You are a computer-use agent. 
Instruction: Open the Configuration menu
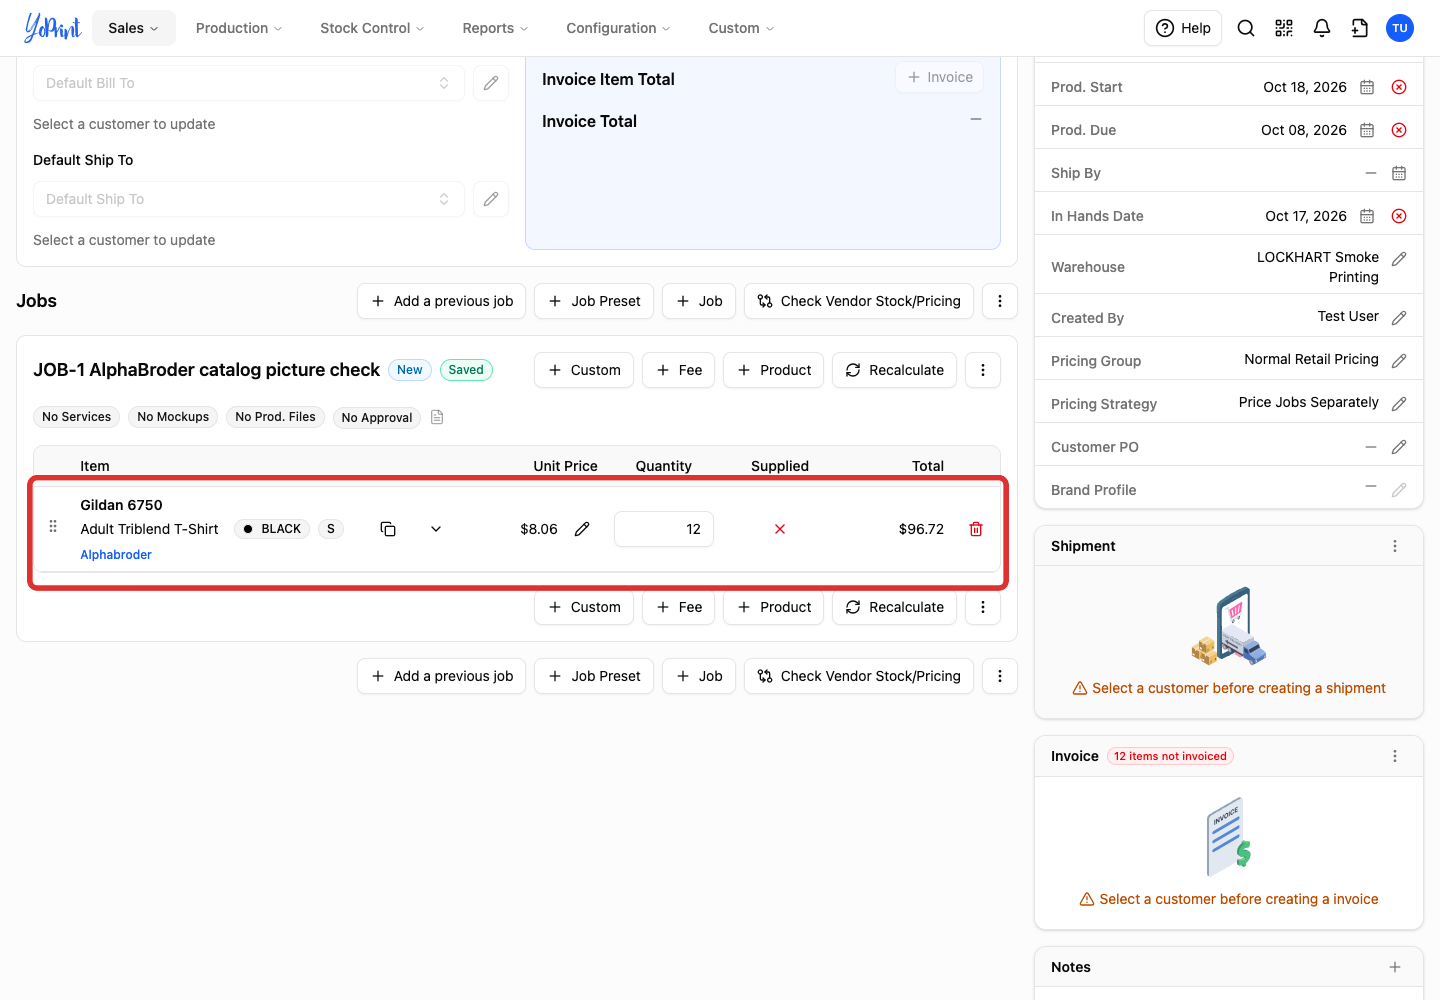[x=618, y=28]
